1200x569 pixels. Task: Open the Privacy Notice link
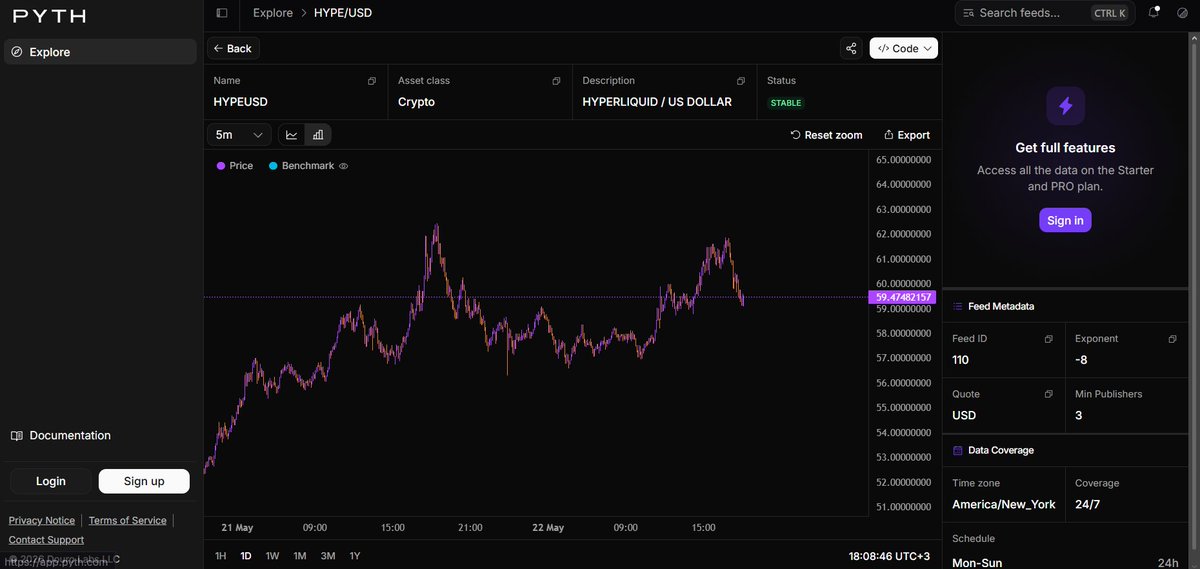42,520
